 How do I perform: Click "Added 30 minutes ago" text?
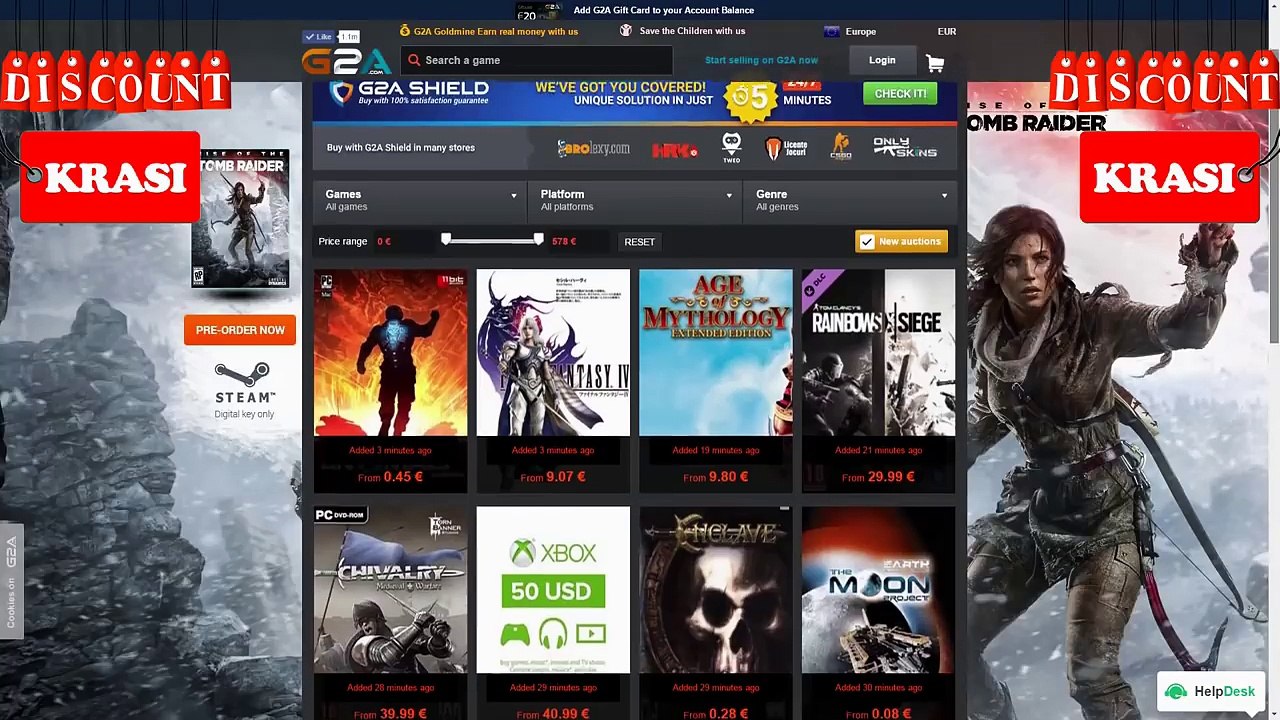[878, 688]
